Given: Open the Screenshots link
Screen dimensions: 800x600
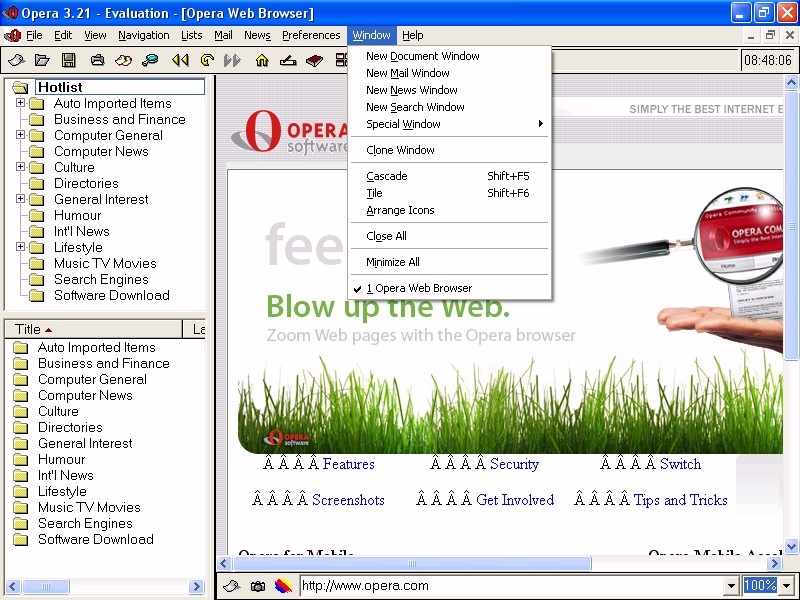Looking at the screenshot, I should pyautogui.click(x=348, y=499).
